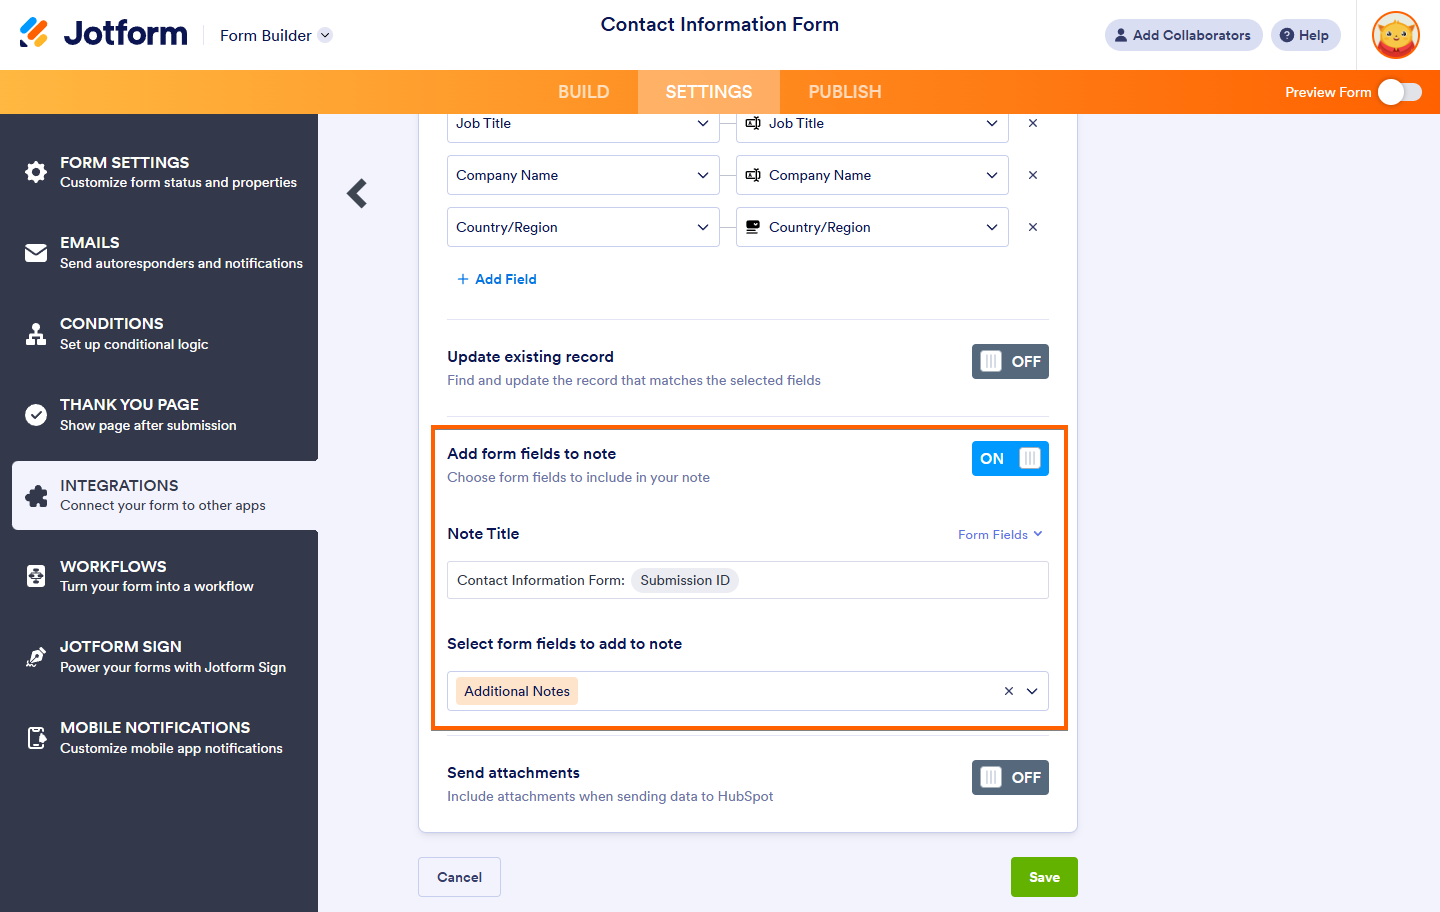Switch to the PUBLISH tab
Screen dimensions: 1440x912
click(x=845, y=92)
